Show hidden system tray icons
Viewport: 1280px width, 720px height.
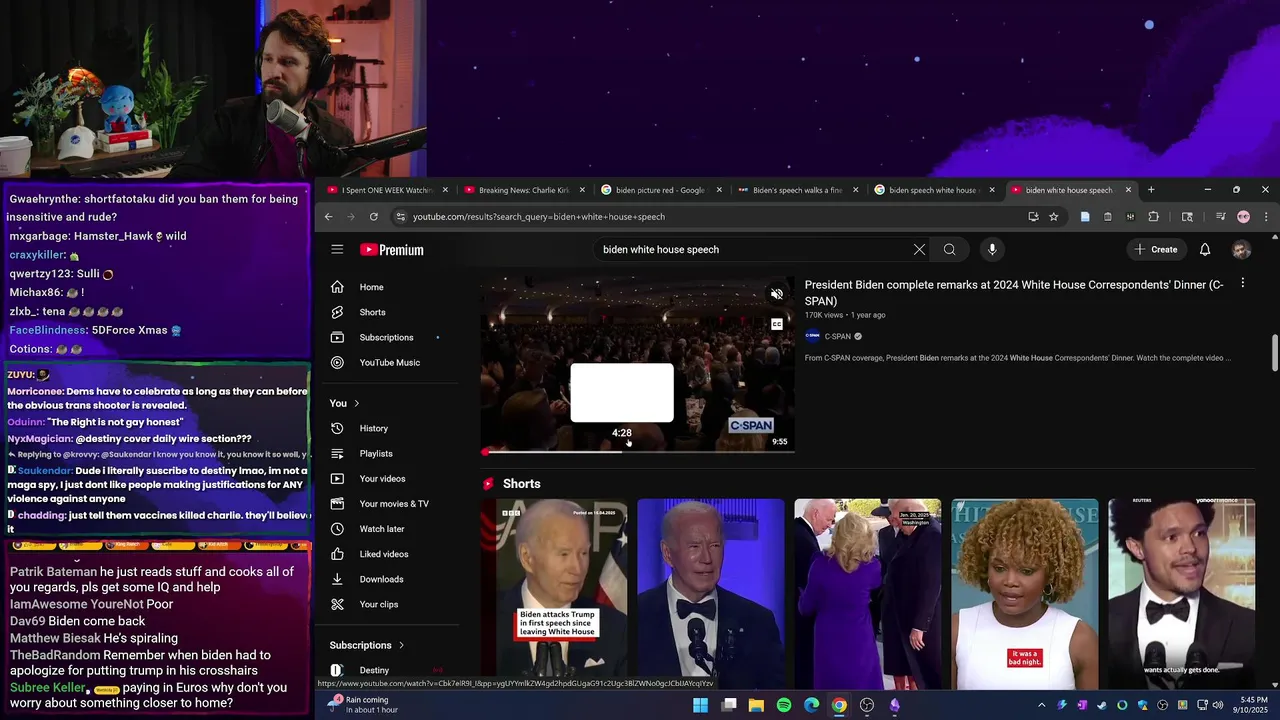tap(1042, 705)
